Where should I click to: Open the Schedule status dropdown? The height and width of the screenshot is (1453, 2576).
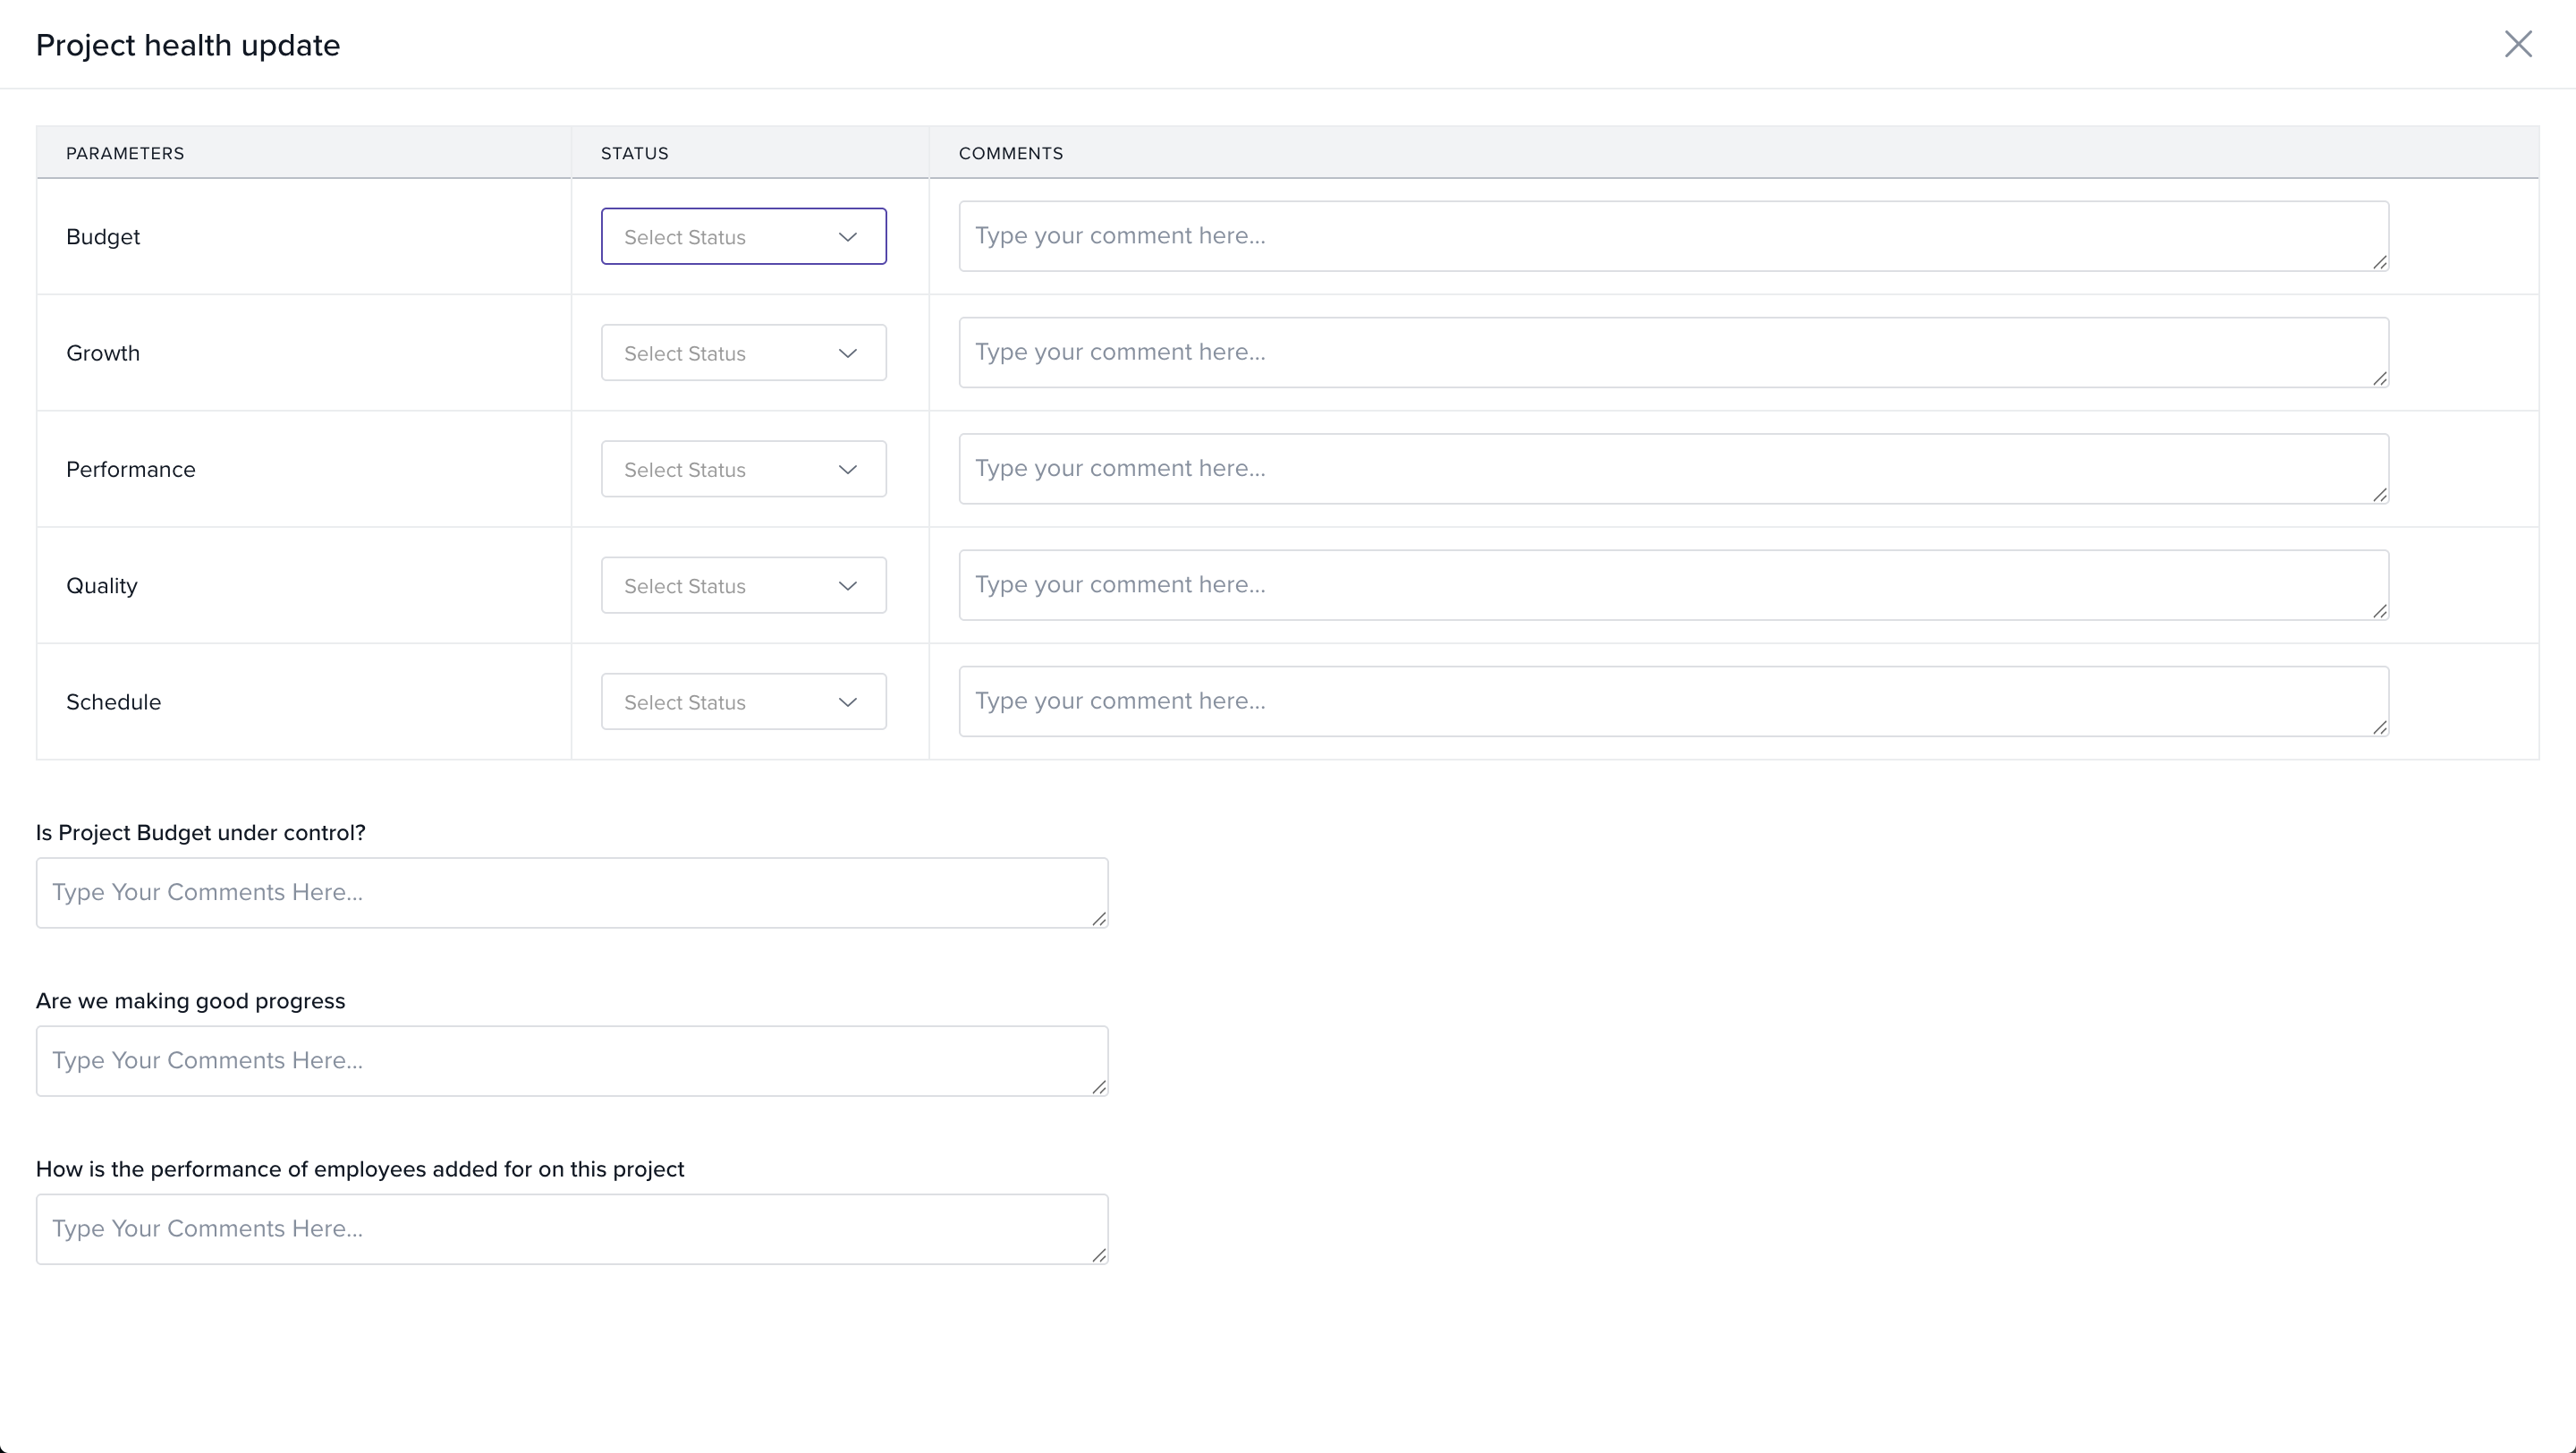click(743, 702)
